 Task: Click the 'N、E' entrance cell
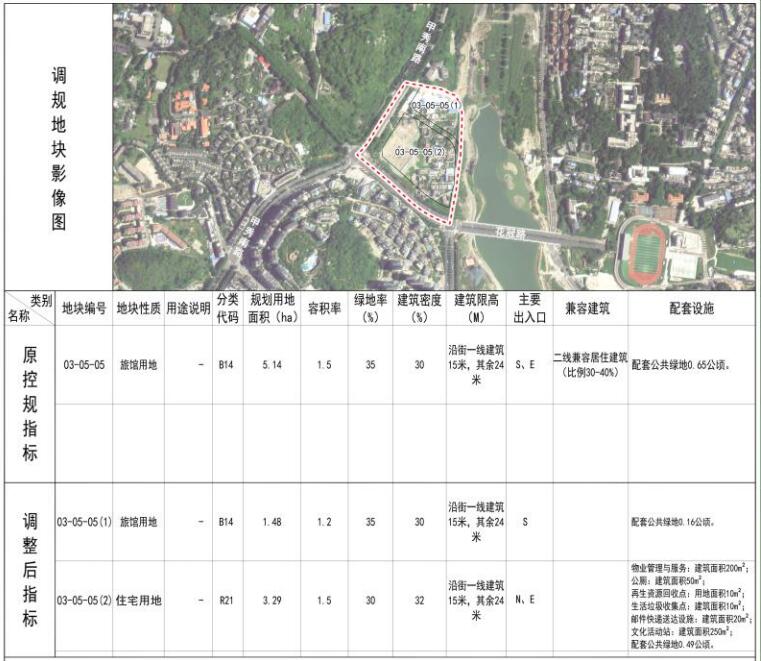pyautogui.click(x=525, y=600)
